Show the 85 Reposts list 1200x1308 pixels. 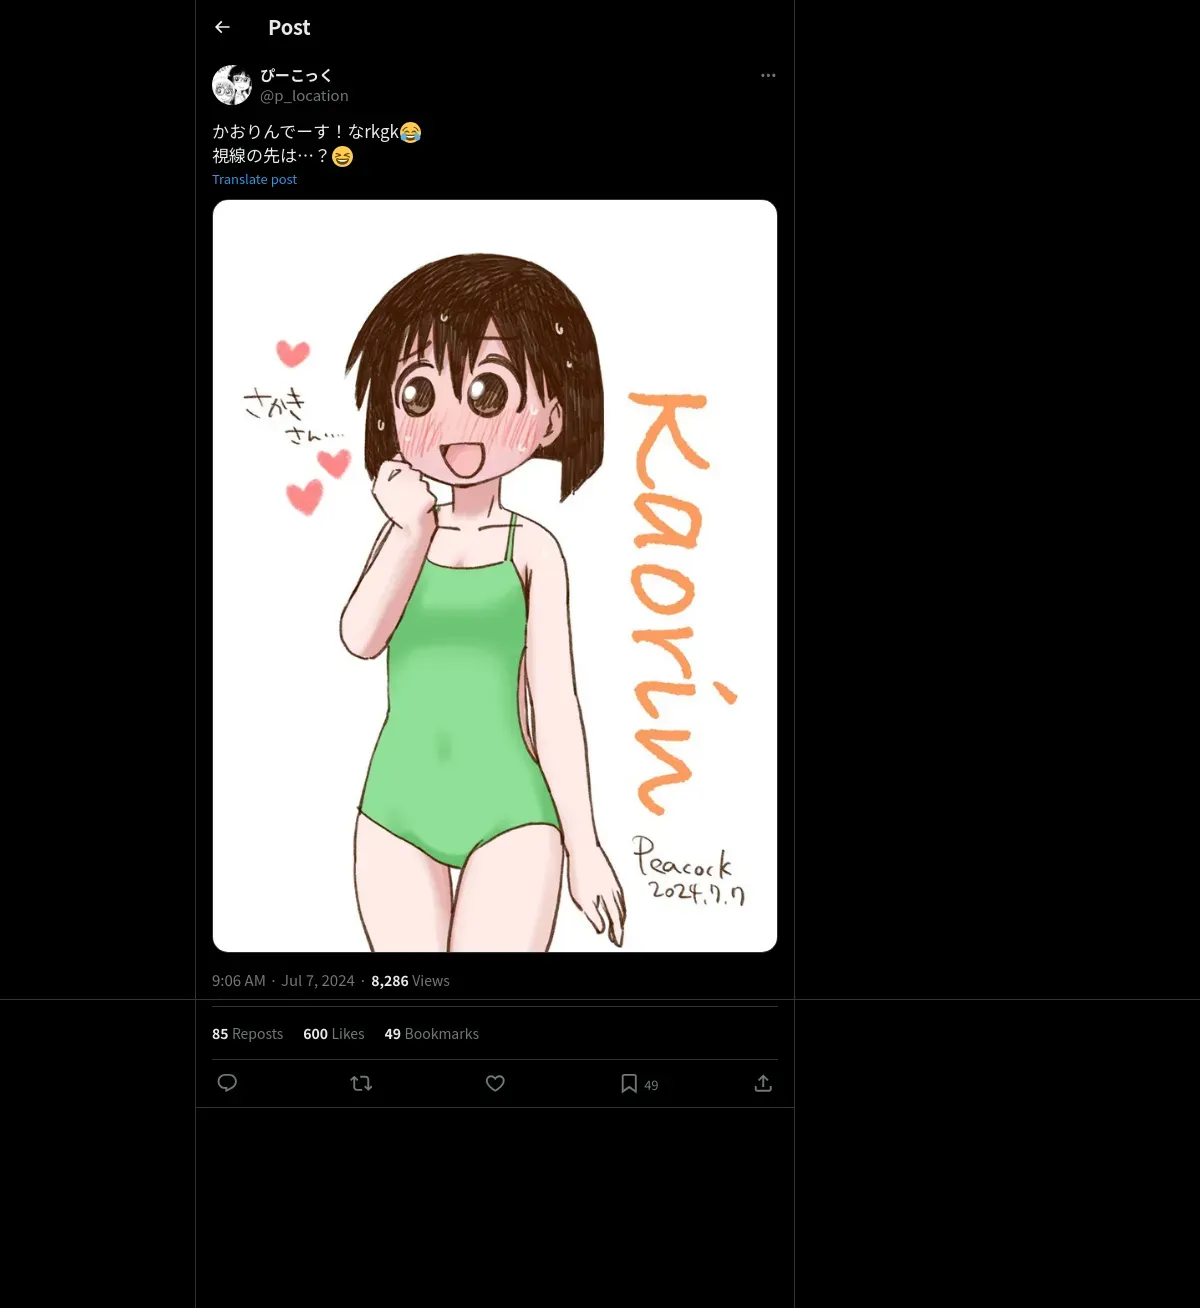[247, 1034]
